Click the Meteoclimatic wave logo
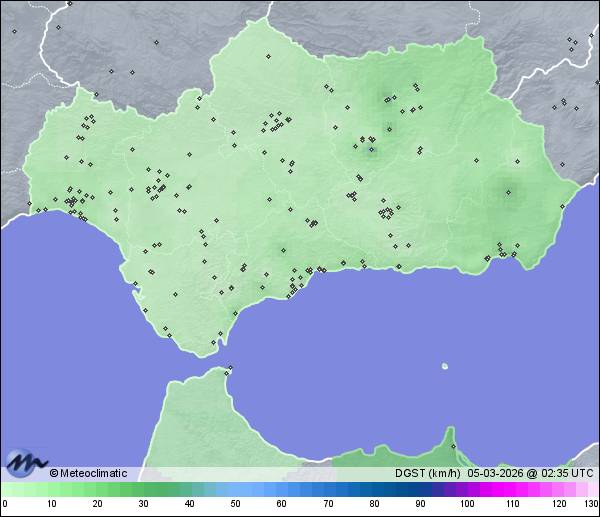The height and width of the screenshot is (517, 600). click(x=27, y=462)
